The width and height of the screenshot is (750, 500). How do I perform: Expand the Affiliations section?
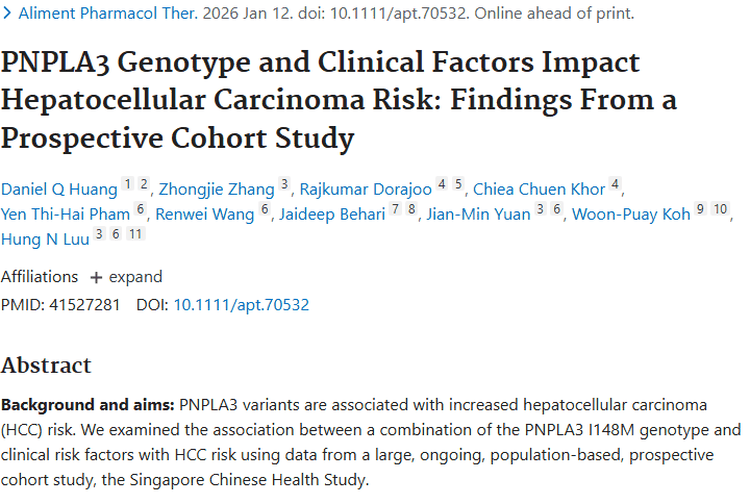click(126, 277)
